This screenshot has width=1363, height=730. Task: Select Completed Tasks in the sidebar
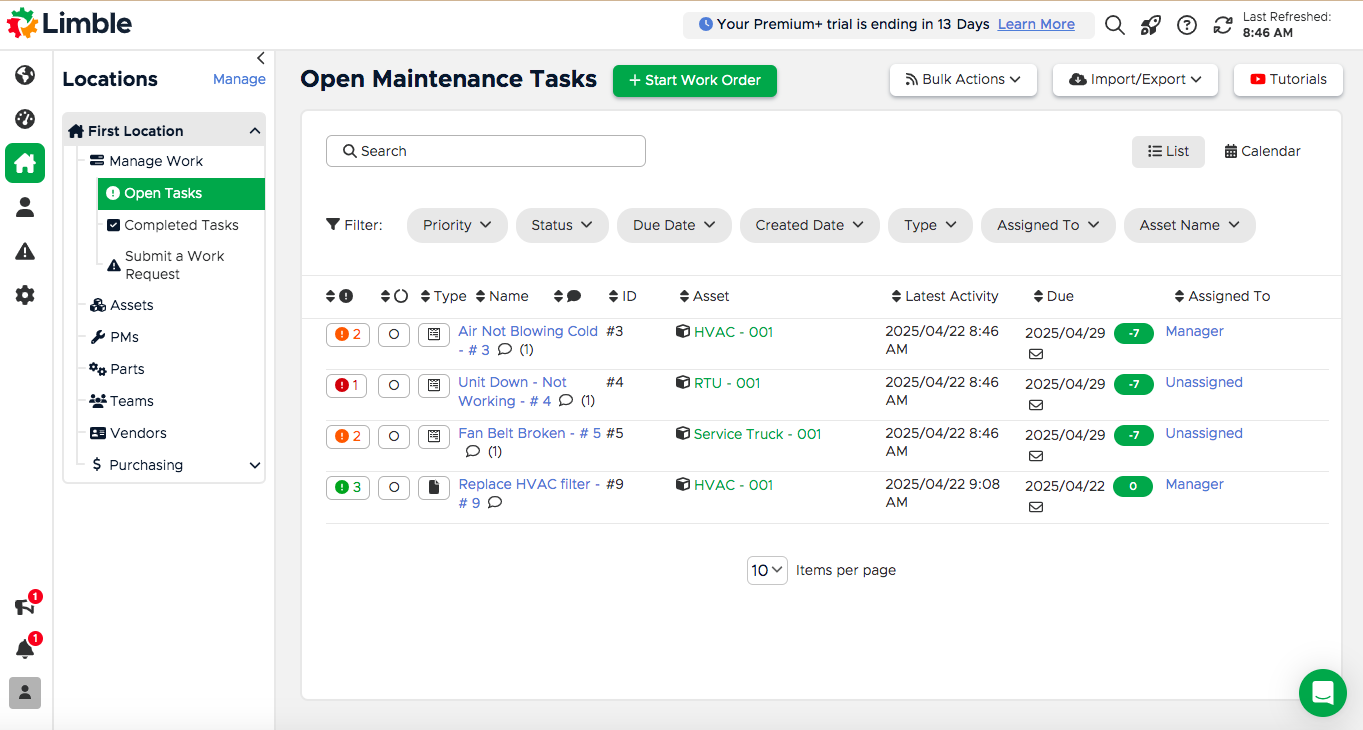point(181,225)
